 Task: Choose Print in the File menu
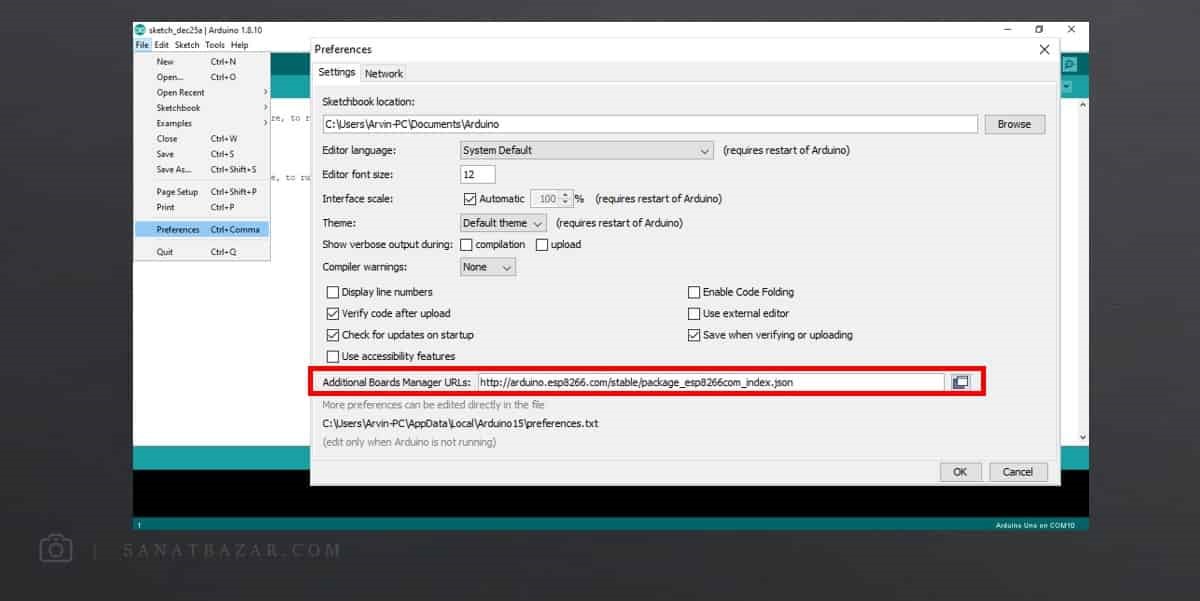[202, 207]
